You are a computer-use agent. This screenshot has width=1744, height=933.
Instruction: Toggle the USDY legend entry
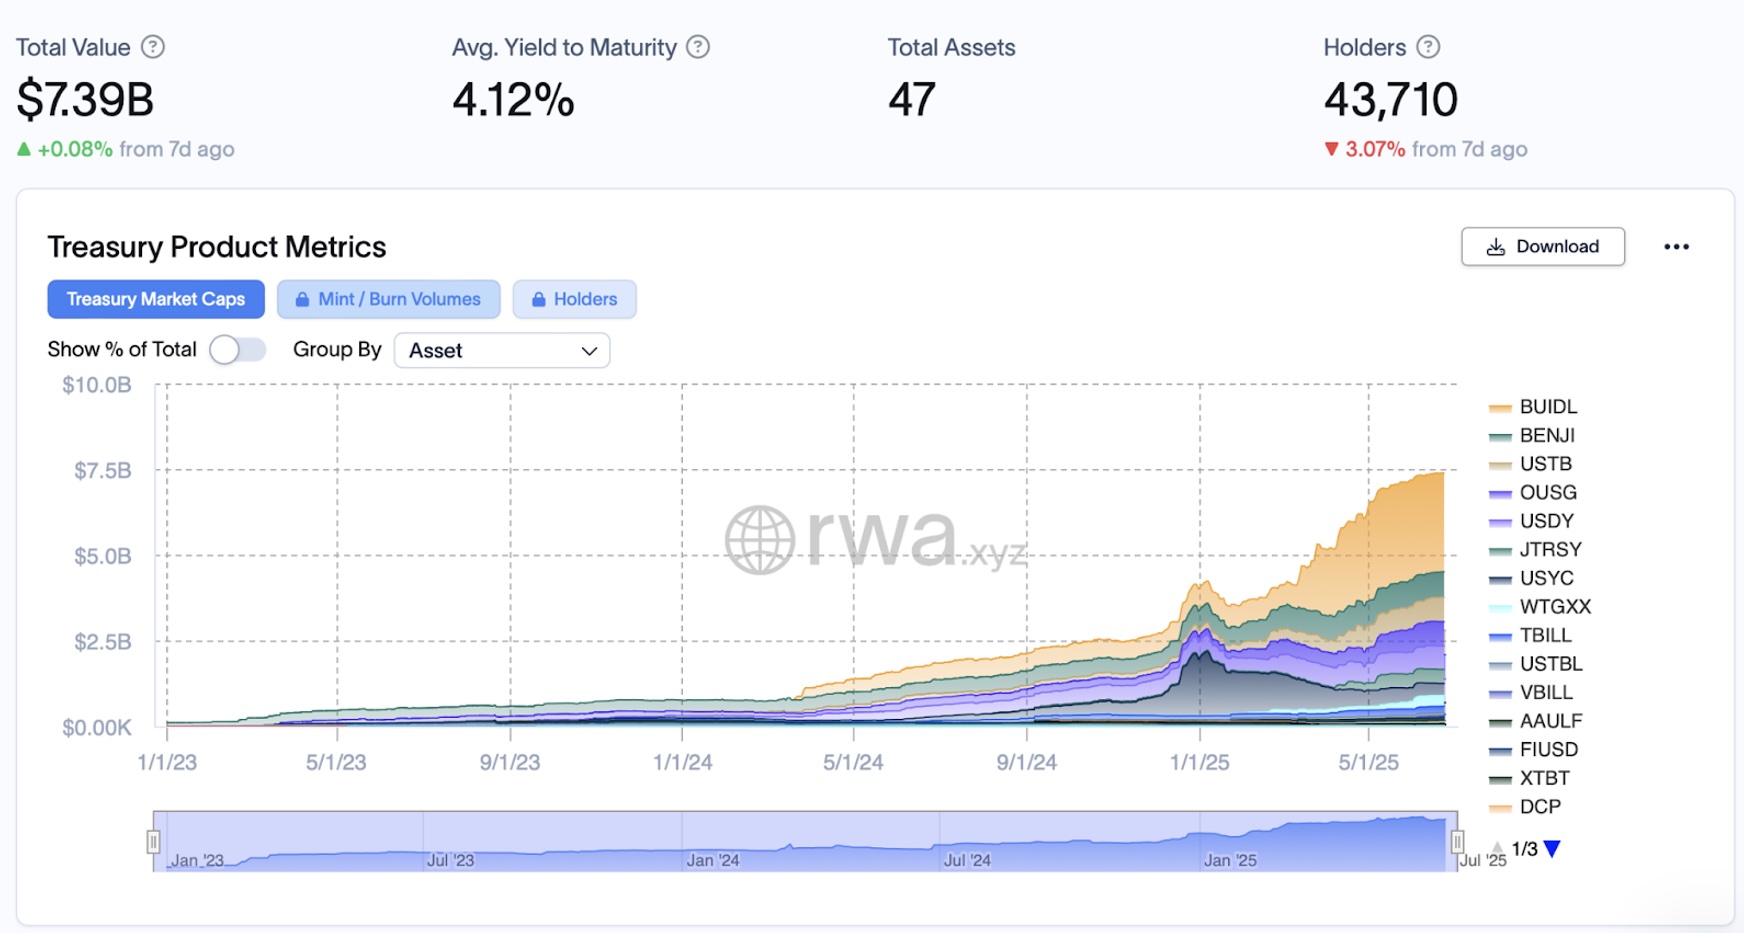point(1546,521)
